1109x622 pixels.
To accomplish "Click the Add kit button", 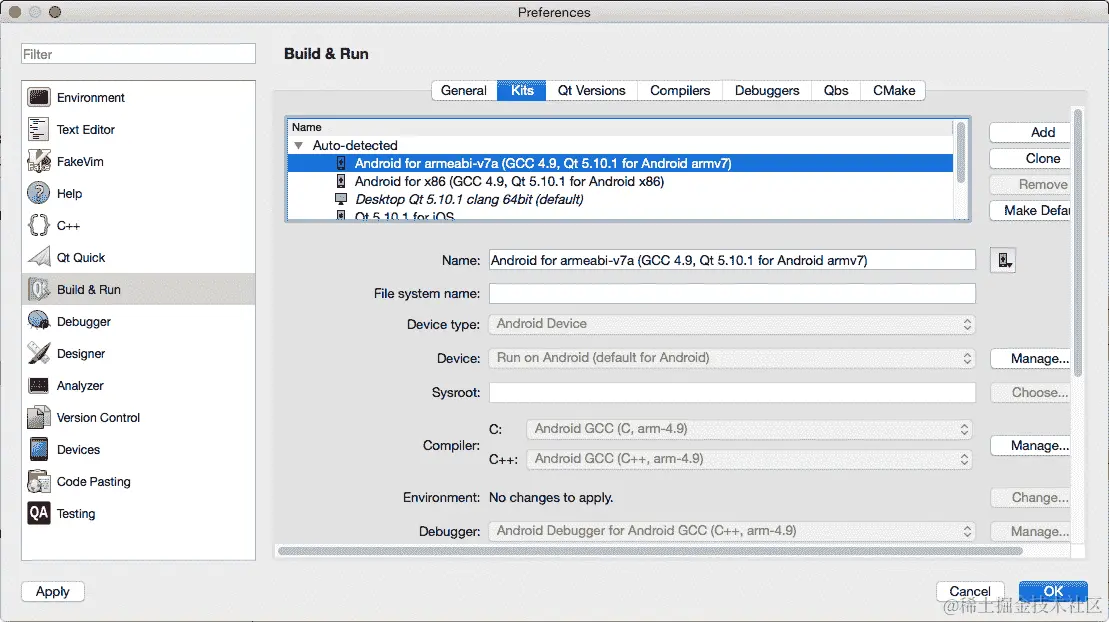I will coord(1030,132).
